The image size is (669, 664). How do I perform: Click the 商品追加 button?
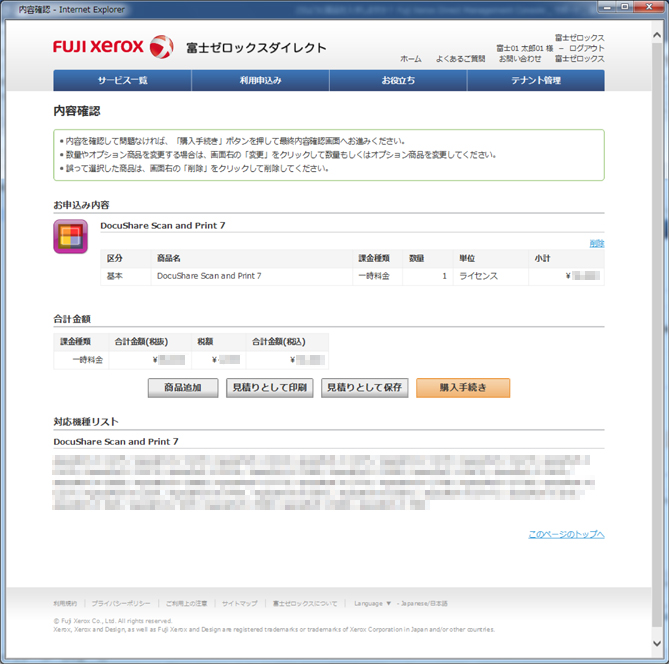183,388
